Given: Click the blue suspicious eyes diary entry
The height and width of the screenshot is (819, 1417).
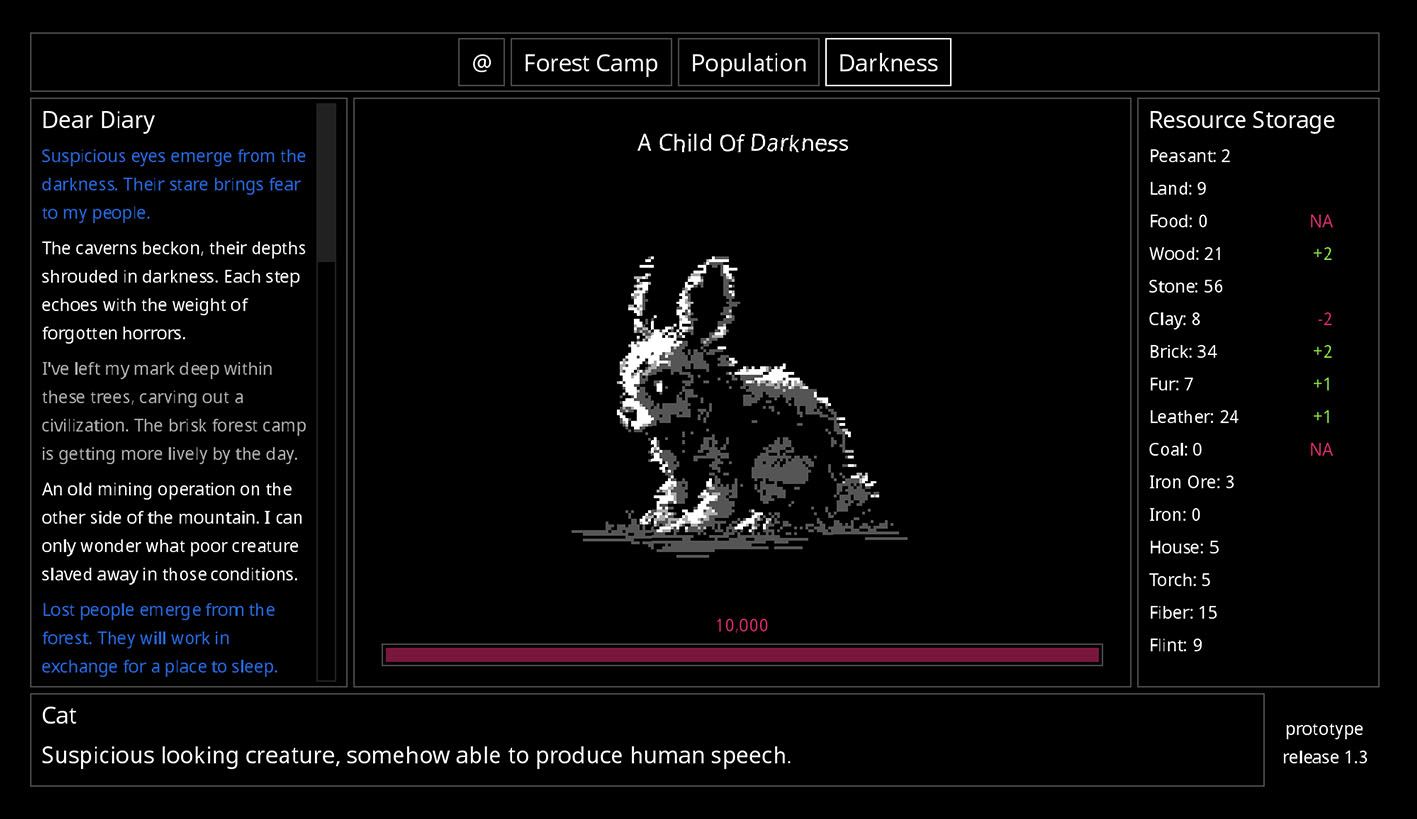Looking at the screenshot, I should [x=174, y=184].
